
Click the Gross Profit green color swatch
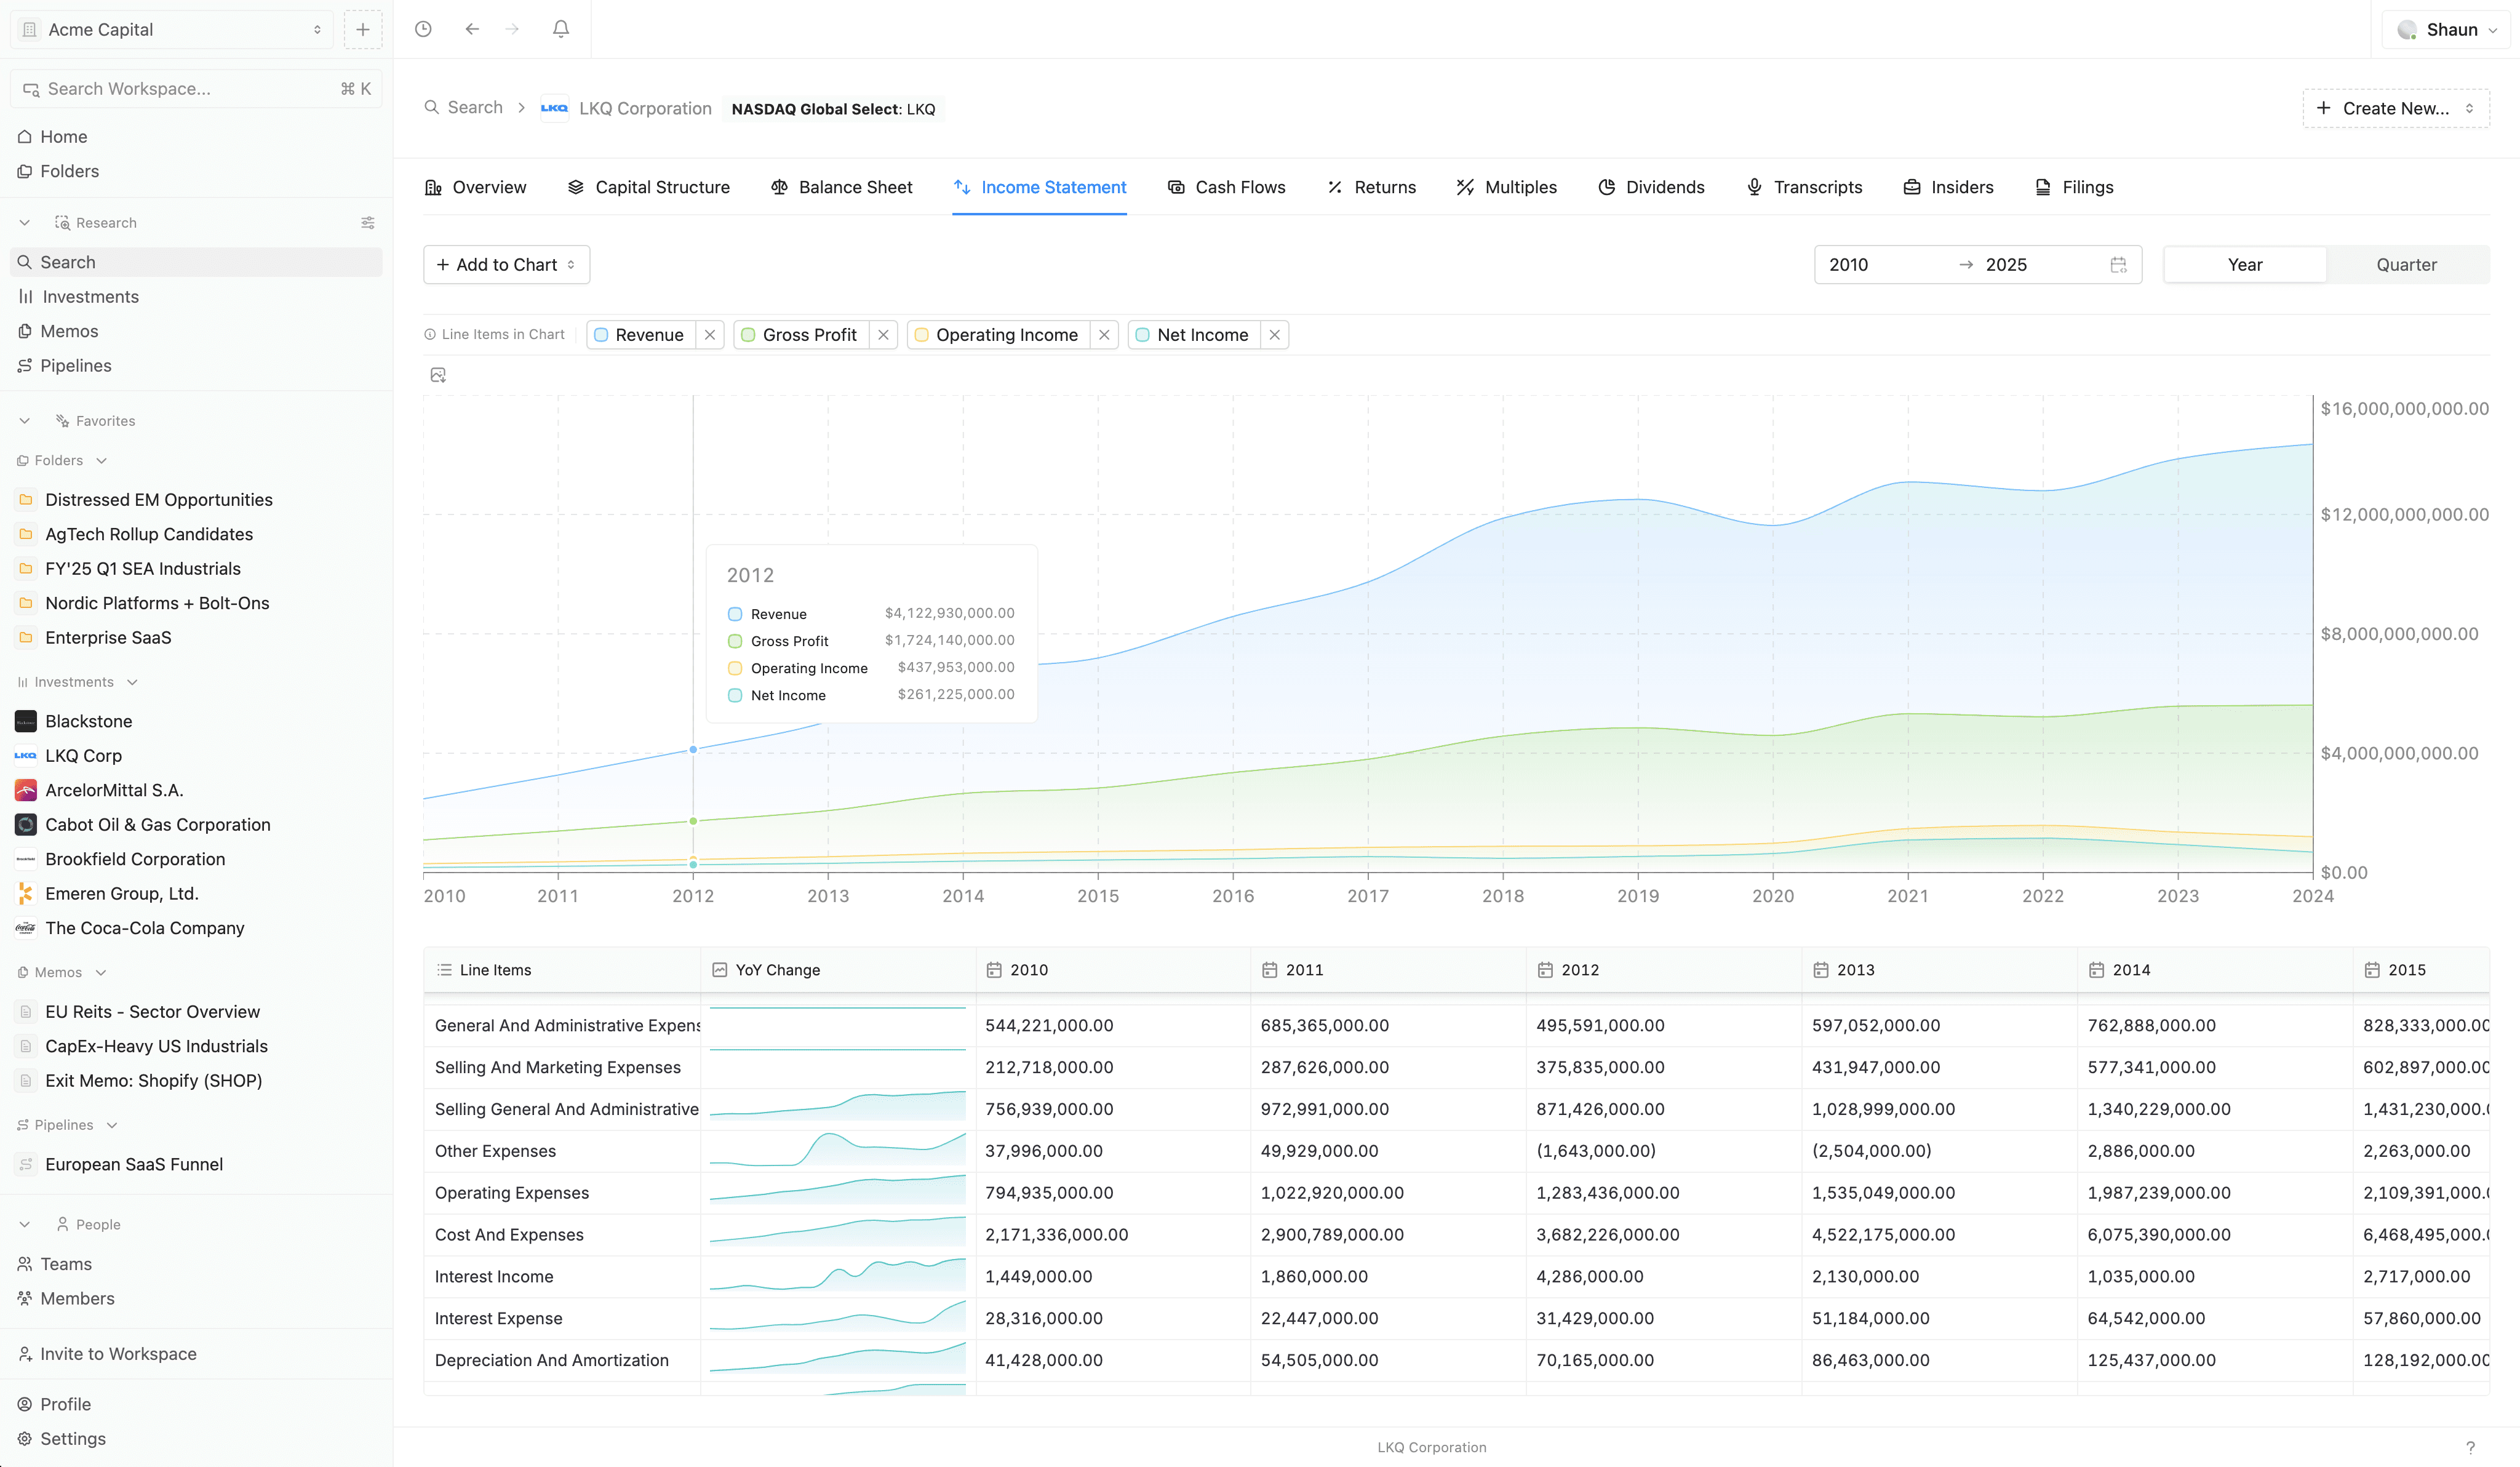point(748,335)
